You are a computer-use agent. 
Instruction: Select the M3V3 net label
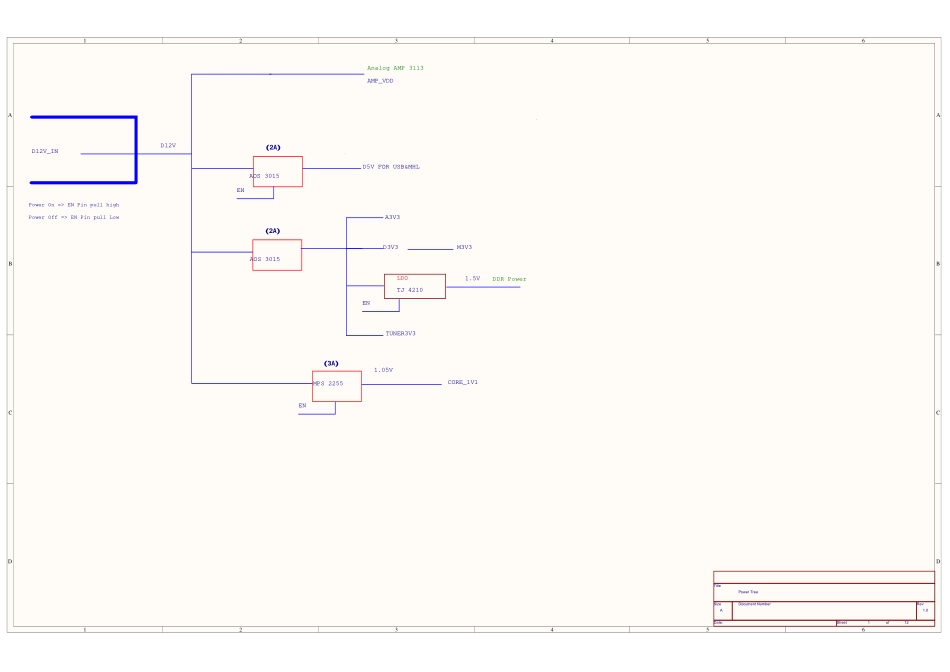pyautogui.click(x=464, y=247)
